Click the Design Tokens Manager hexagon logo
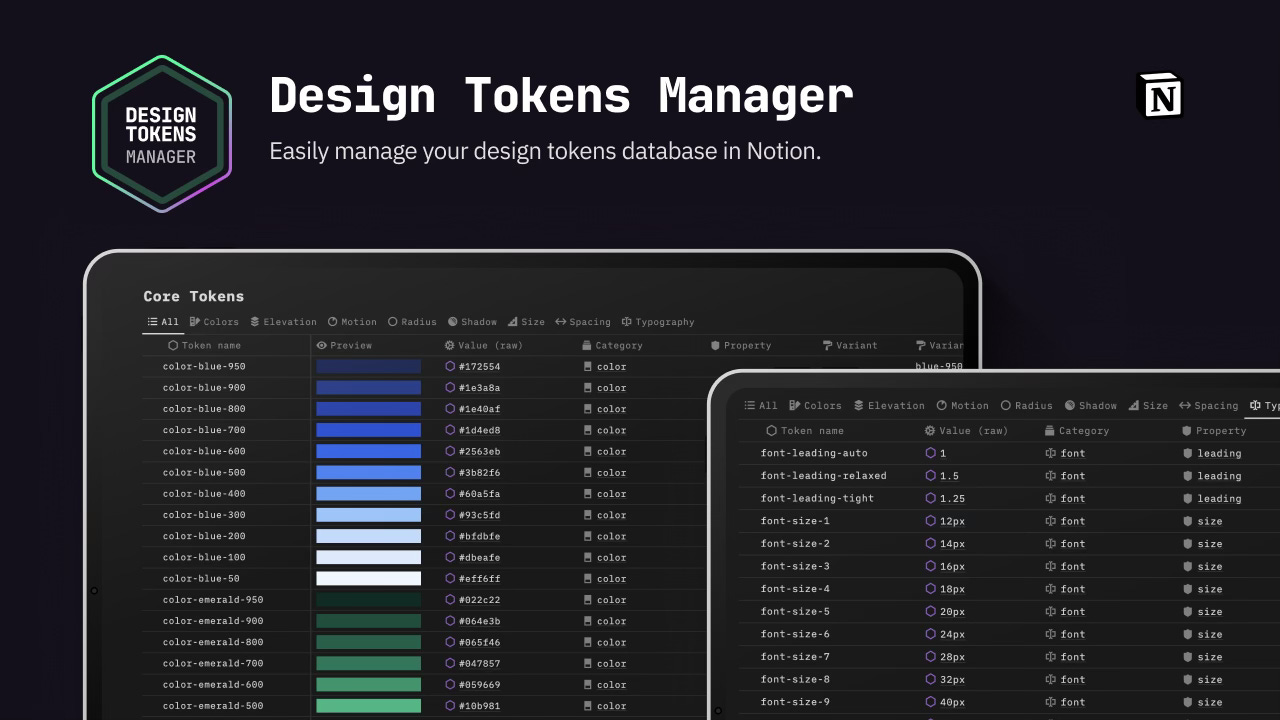Viewport: 1280px width, 720px height. pos(161,134)
